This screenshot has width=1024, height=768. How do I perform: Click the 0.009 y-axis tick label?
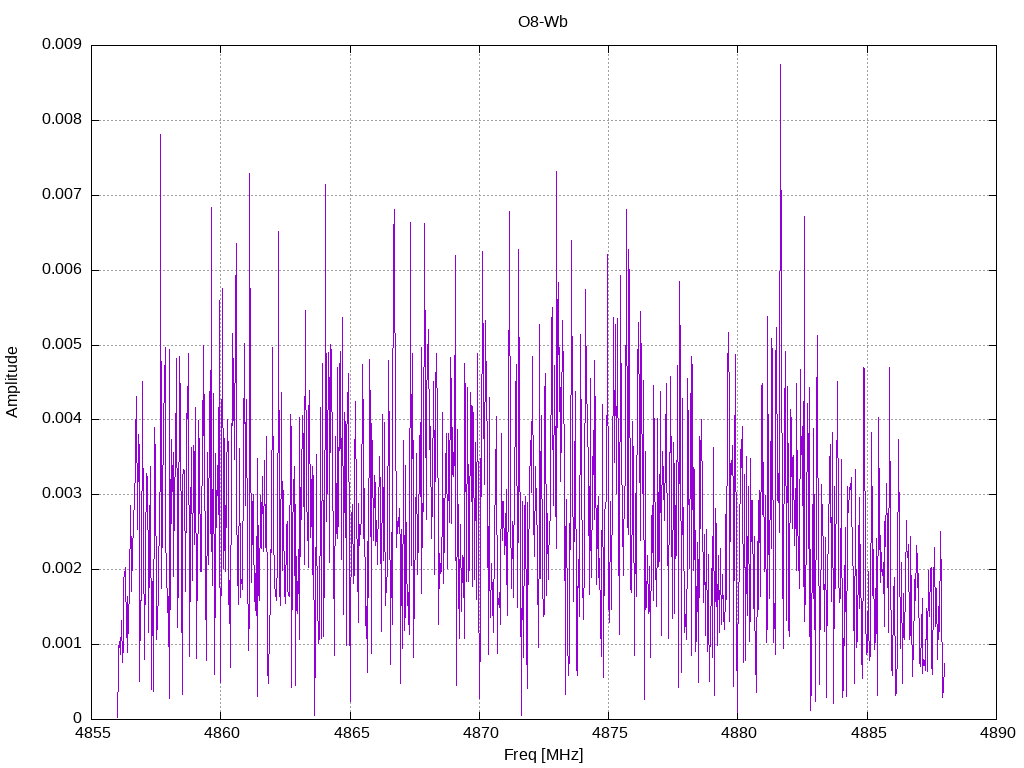point(61,44)
